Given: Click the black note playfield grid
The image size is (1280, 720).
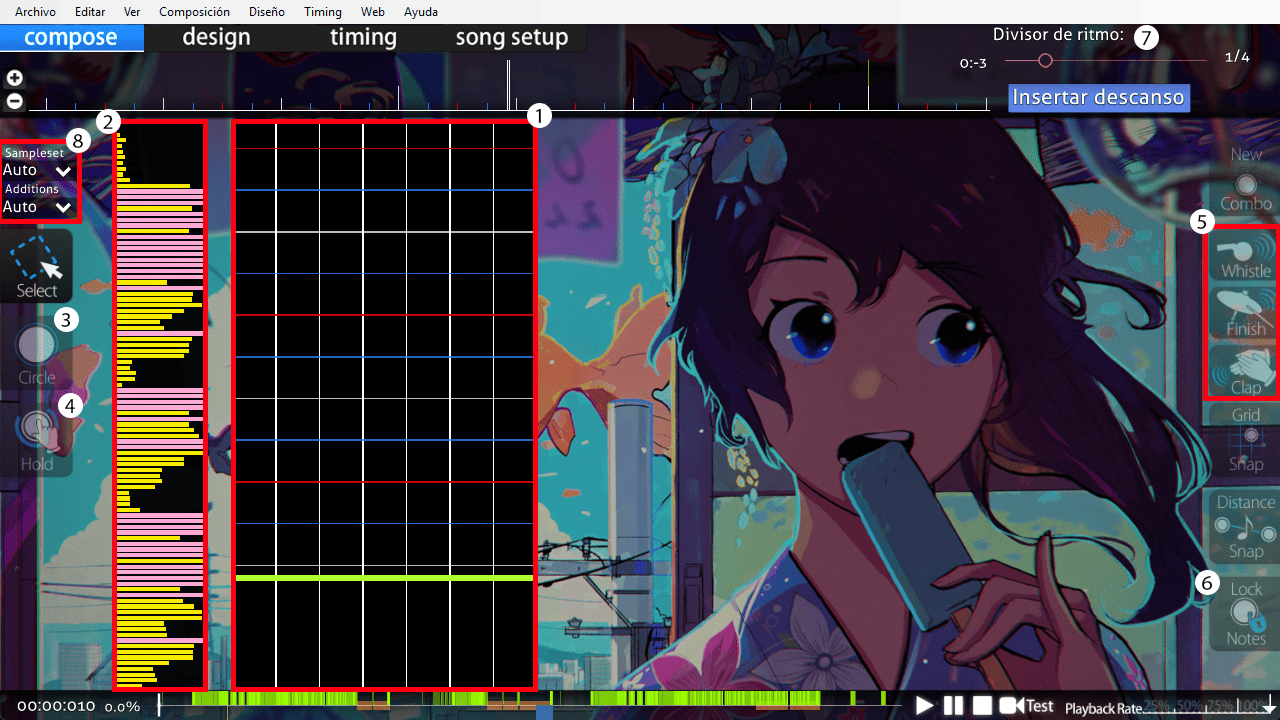Looking at the screenshot, I should coord(384,405).
